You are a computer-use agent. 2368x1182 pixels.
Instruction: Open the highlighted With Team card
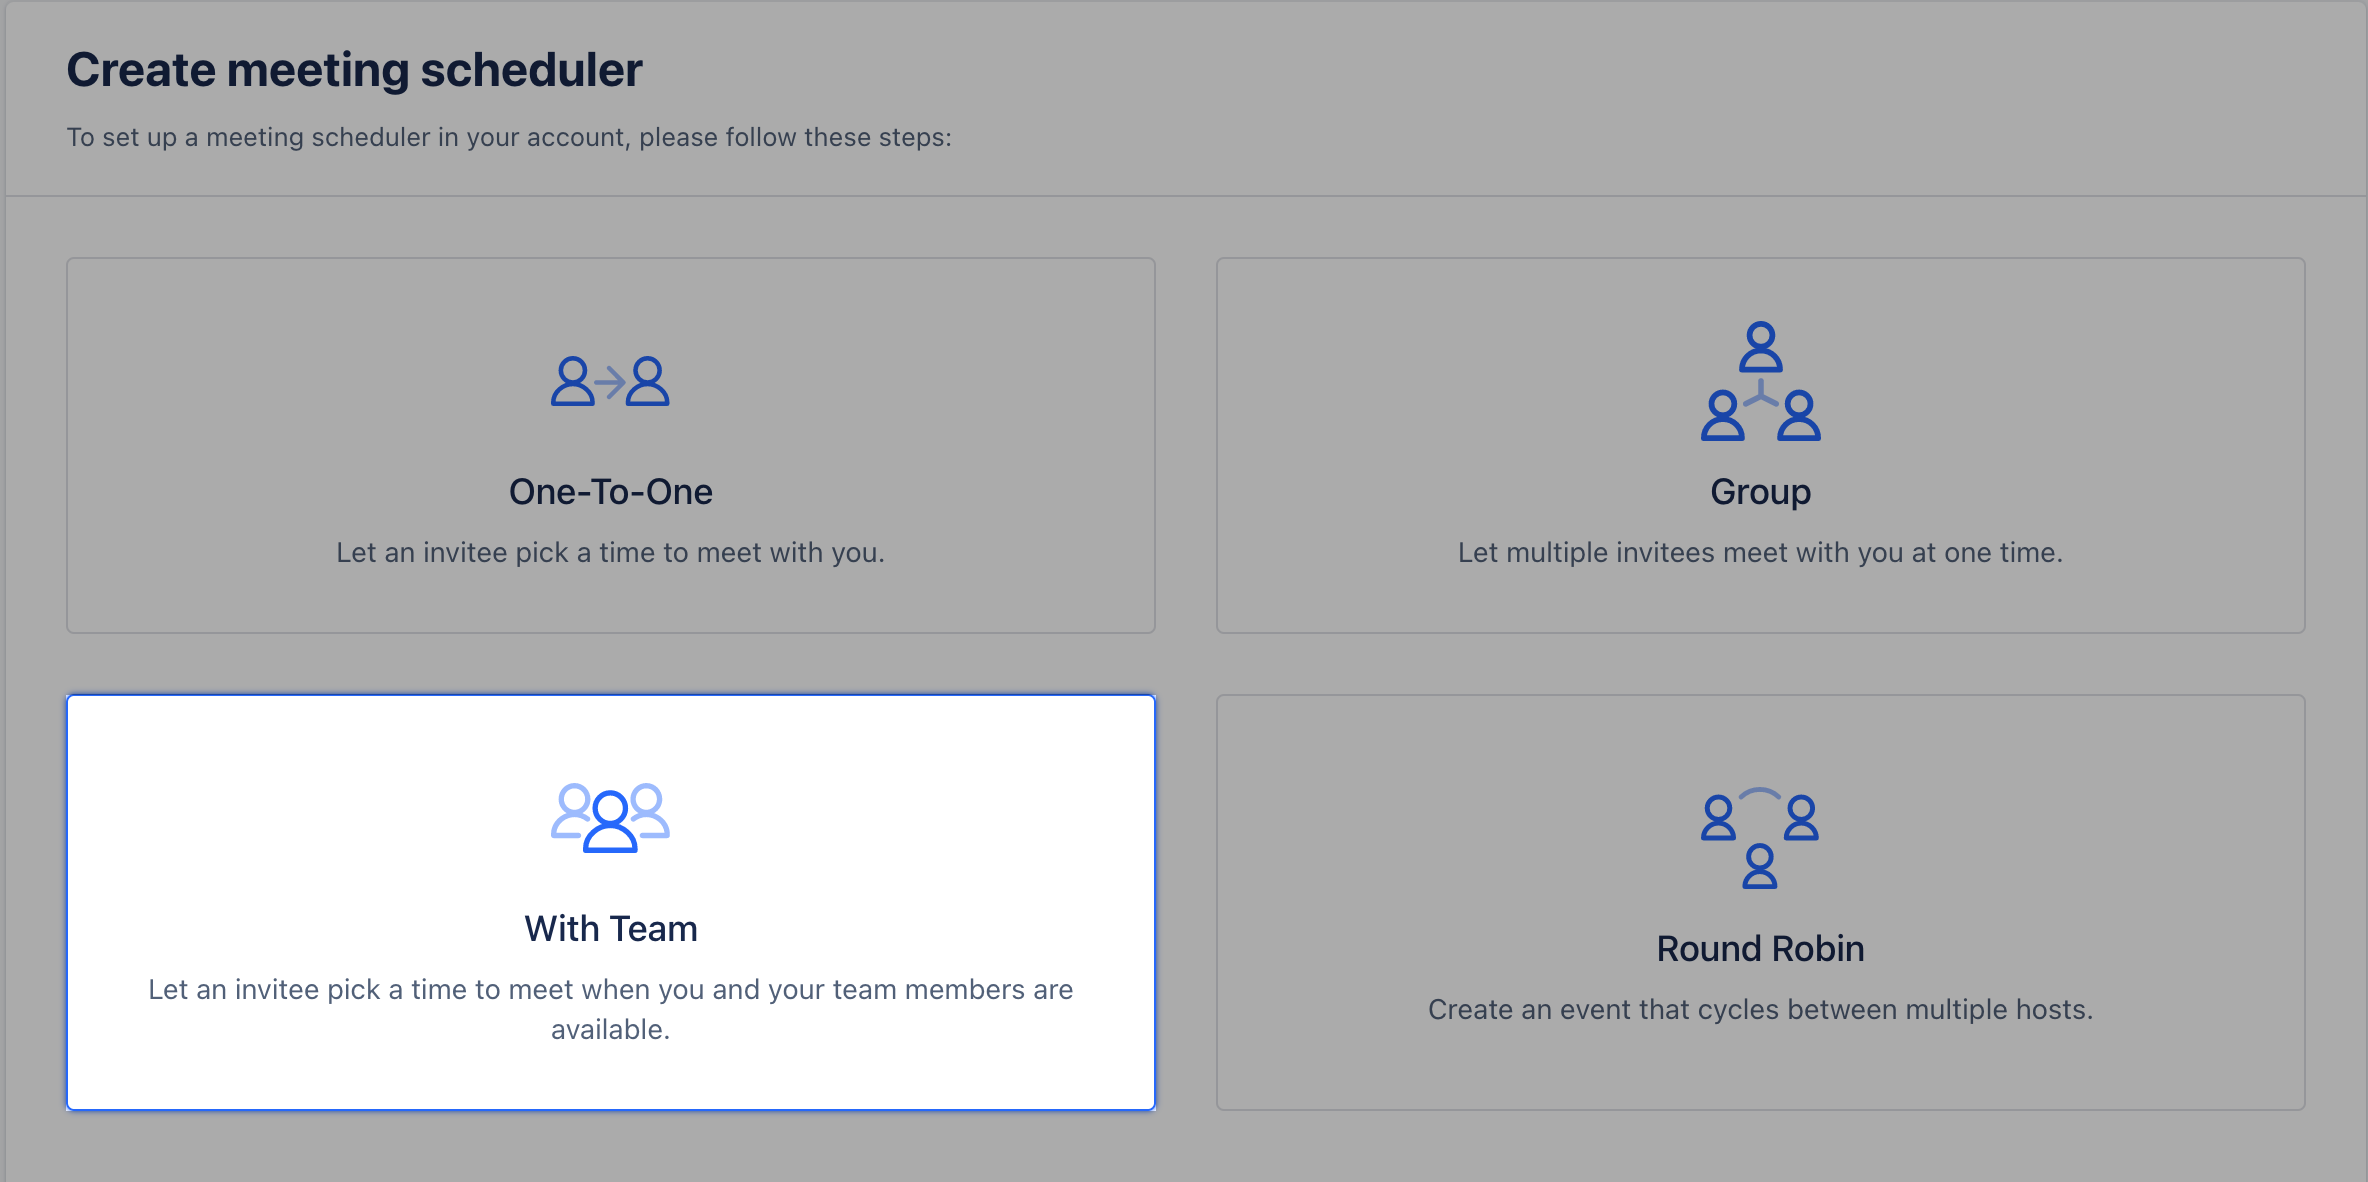[x=610, y=902]
